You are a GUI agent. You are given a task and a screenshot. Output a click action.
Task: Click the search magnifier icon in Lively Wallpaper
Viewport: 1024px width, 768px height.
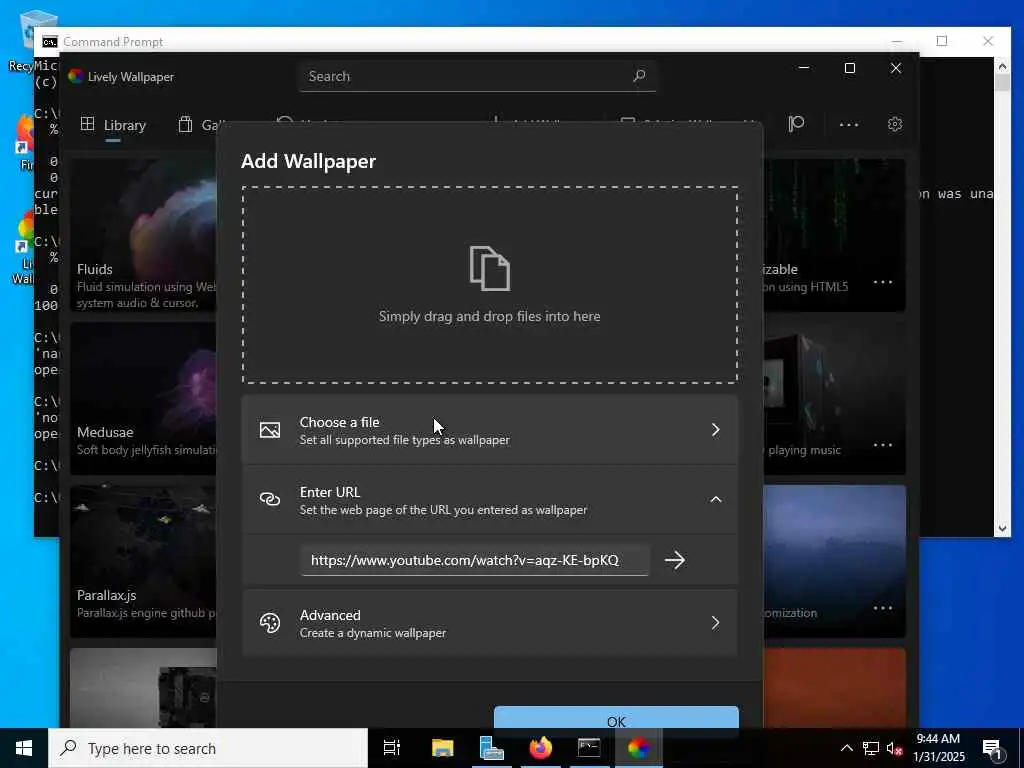pyautogui.click(x=639, y=76)
